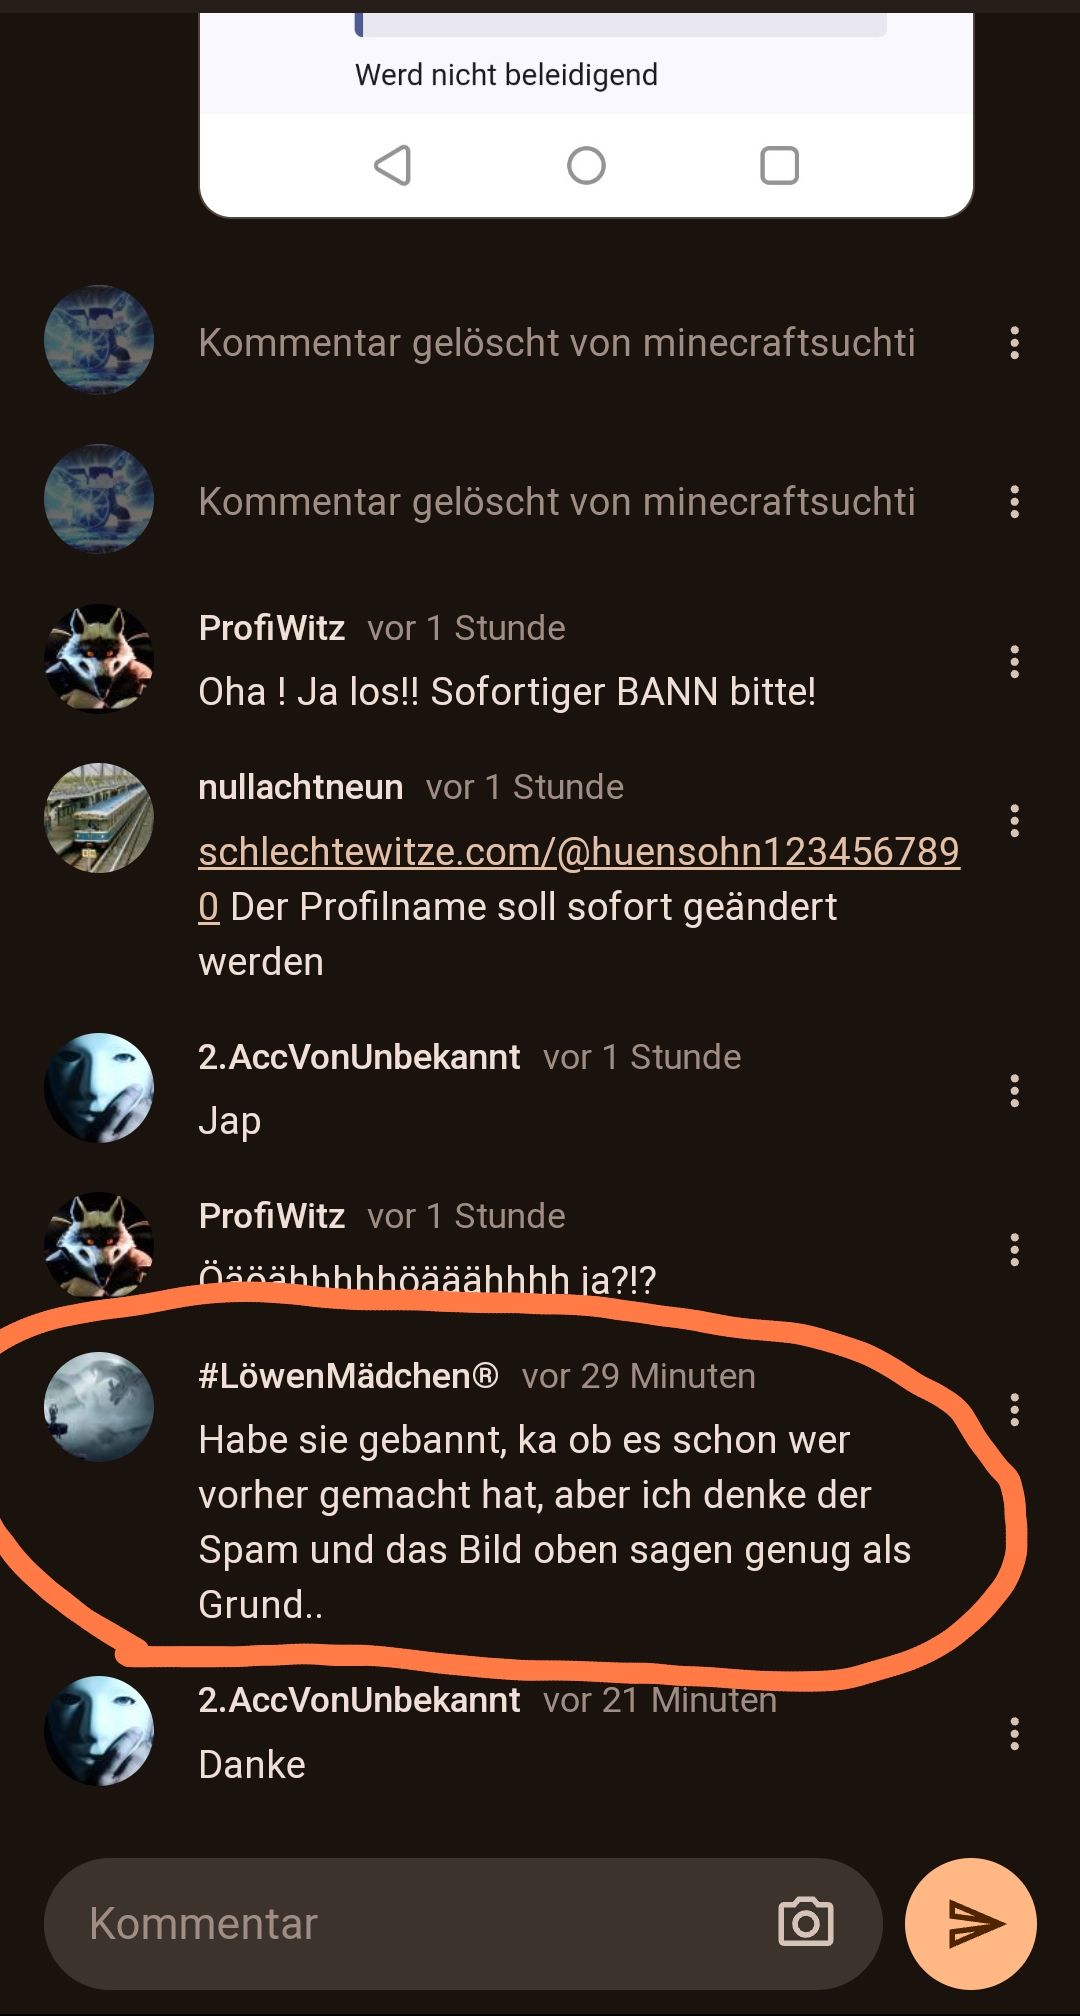Screen dimensions: 1080x2016
Task: Open three-dot menu for #LöwenMädchen® comment
Action: [x=1014, y=1409]
